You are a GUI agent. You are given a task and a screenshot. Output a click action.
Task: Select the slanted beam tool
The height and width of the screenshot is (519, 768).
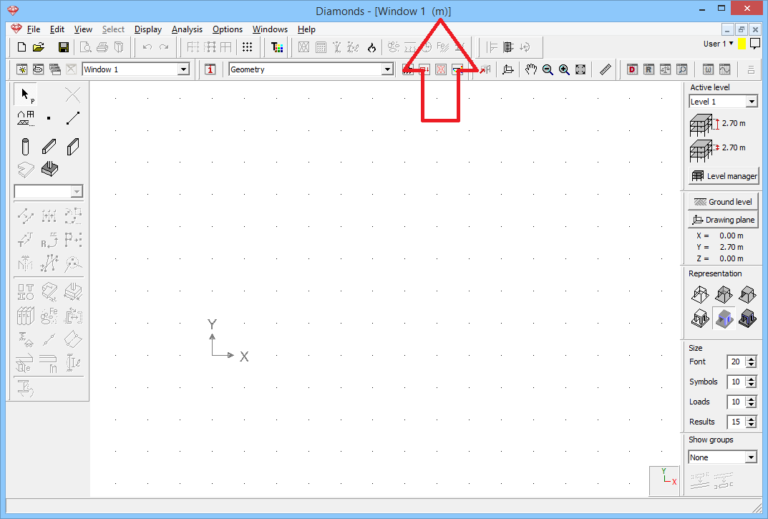point(49,146)
